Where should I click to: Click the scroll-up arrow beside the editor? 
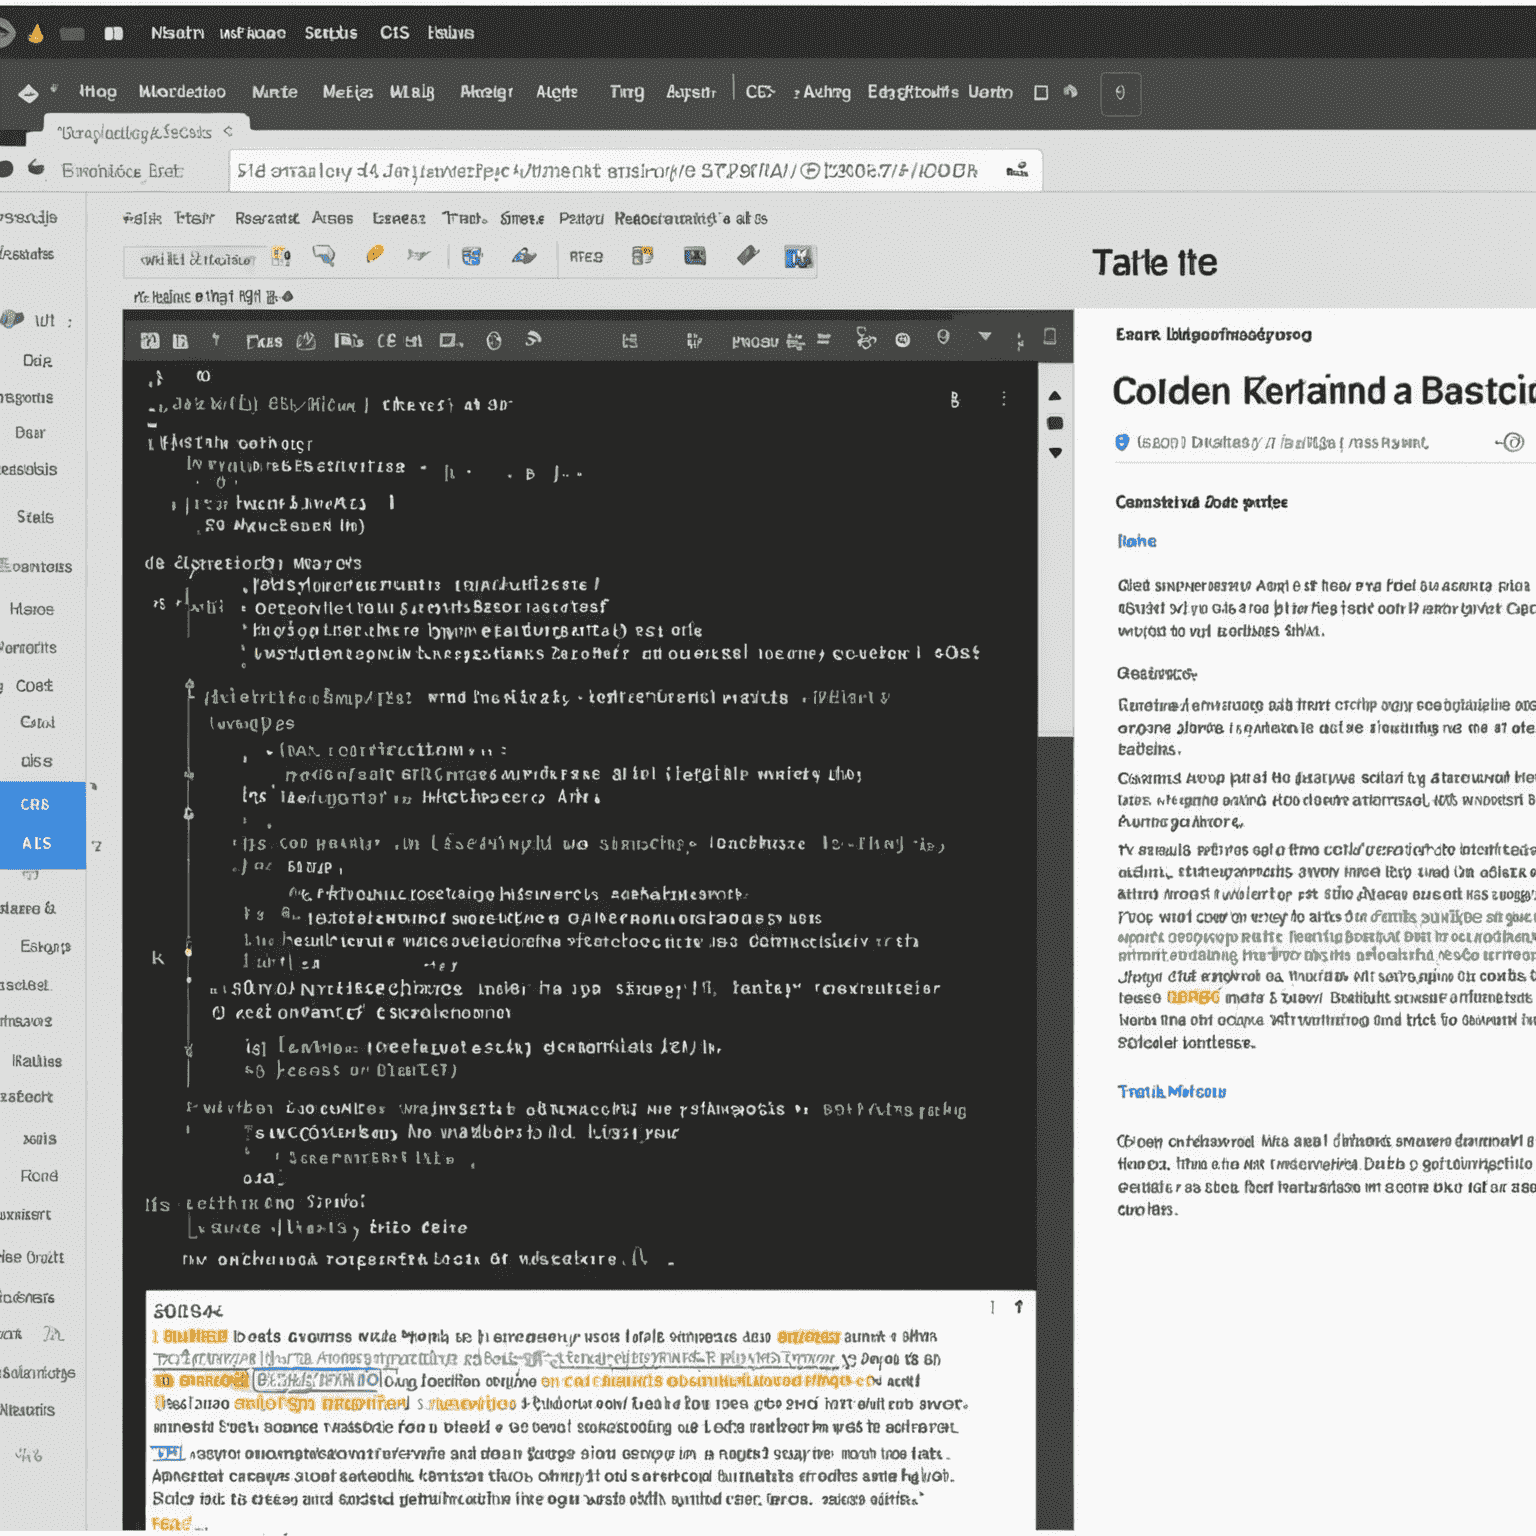[x=1054, y=396]
